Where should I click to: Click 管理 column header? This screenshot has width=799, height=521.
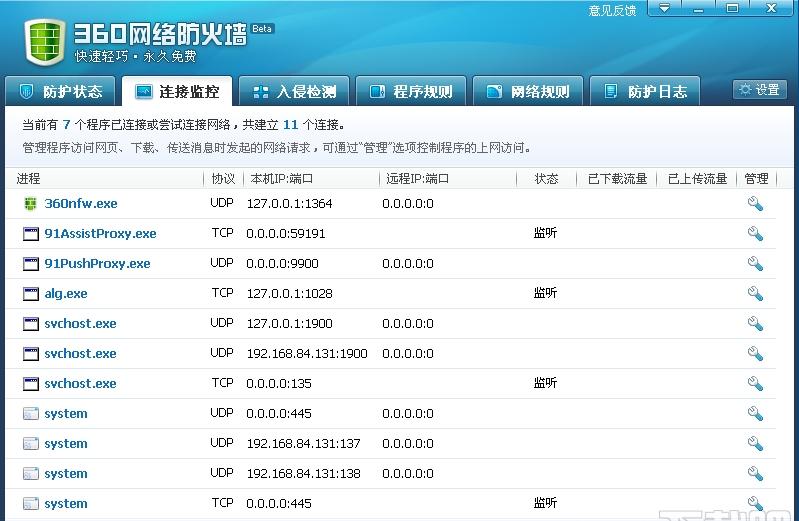point(756,179)
